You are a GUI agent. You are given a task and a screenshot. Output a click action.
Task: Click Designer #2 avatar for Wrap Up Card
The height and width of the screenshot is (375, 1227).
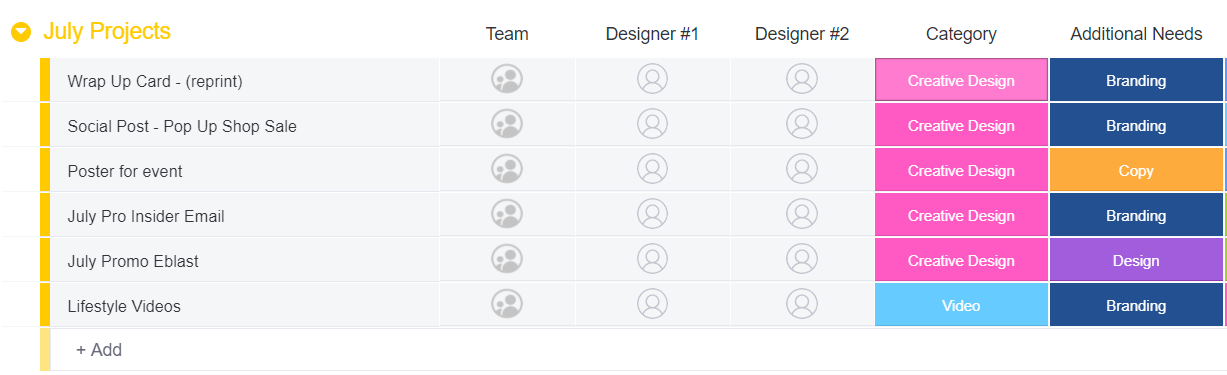(x=802, y=79)
